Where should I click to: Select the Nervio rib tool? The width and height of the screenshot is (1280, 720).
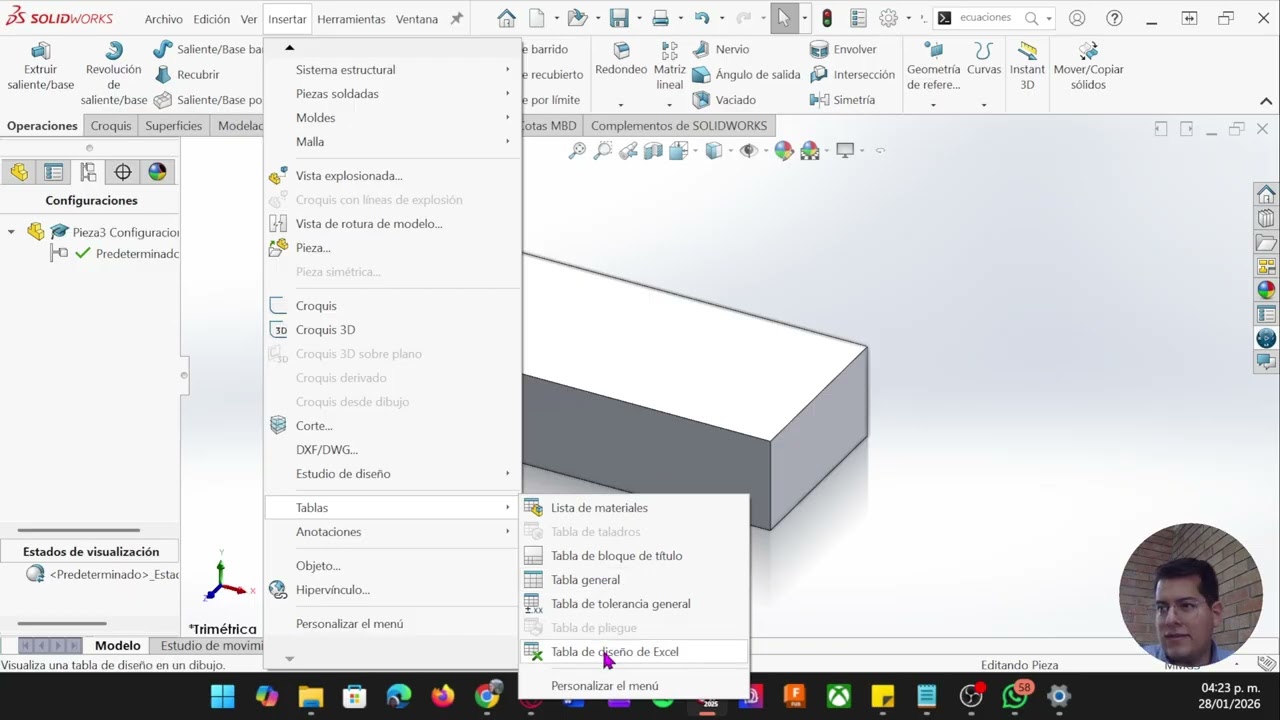click(x=720, y=49)
